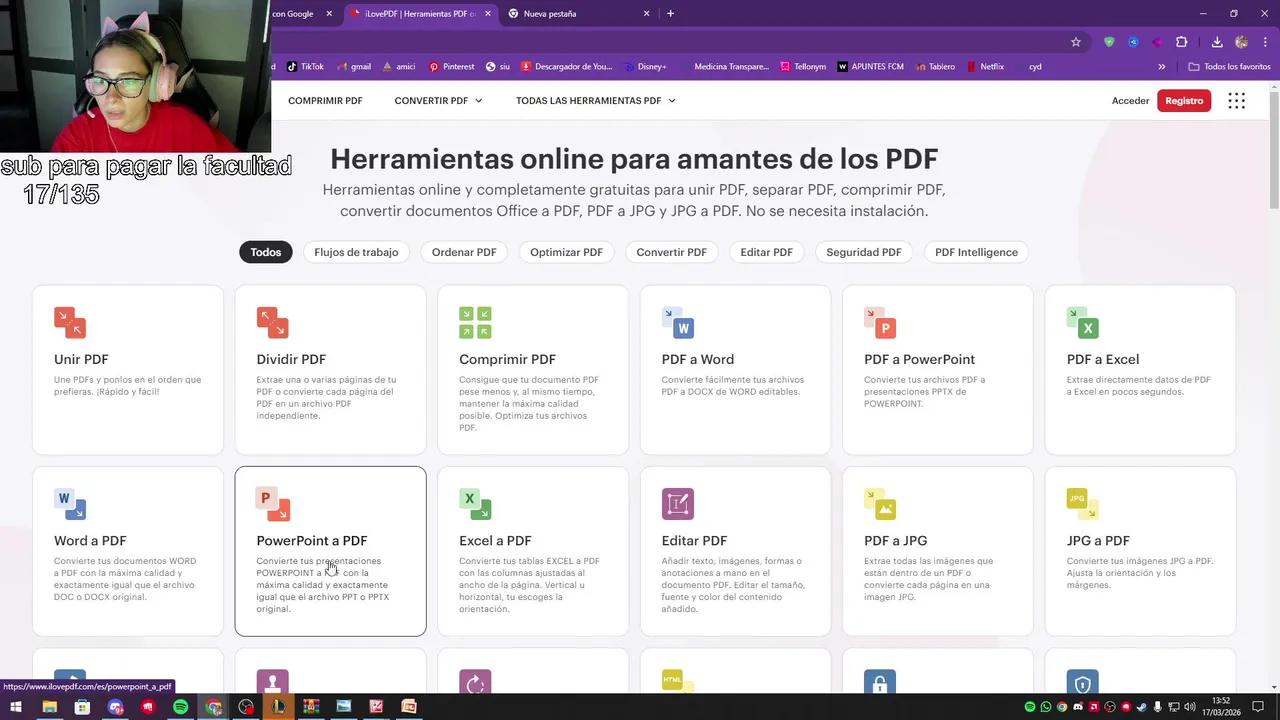Open the Todos los favoritos folder
Viewport: 1280px width, 720px height.
1229,67
